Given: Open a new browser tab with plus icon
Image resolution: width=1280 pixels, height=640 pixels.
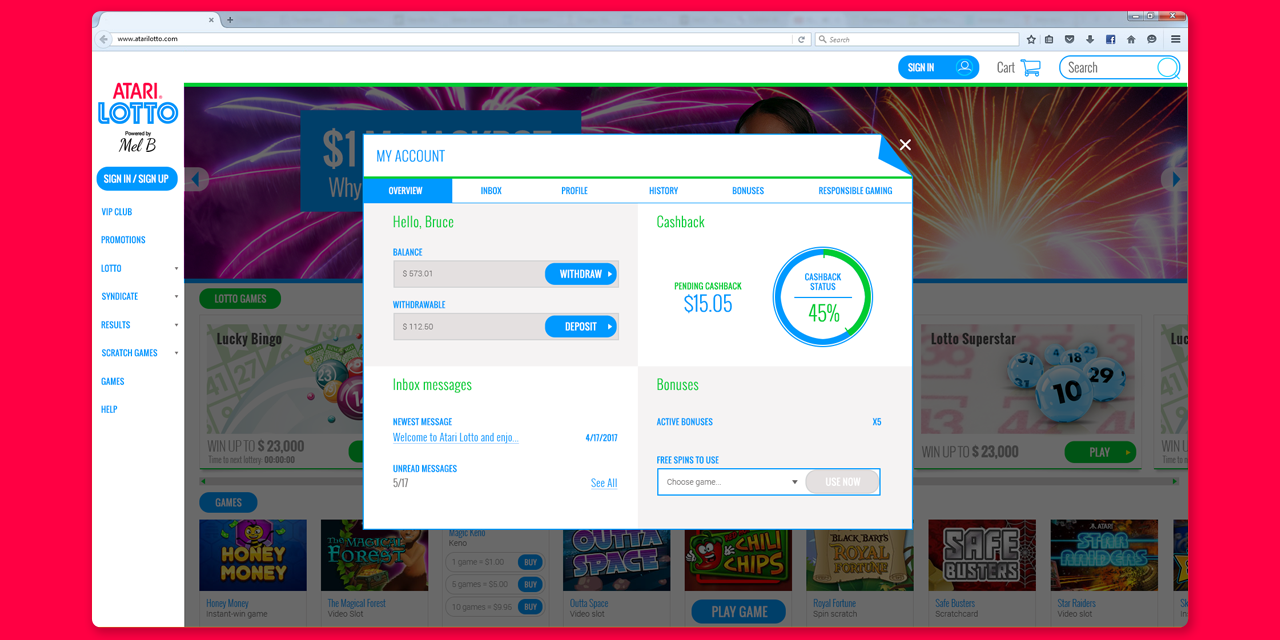Looking at the screenshot, I should tap(230, 20).
